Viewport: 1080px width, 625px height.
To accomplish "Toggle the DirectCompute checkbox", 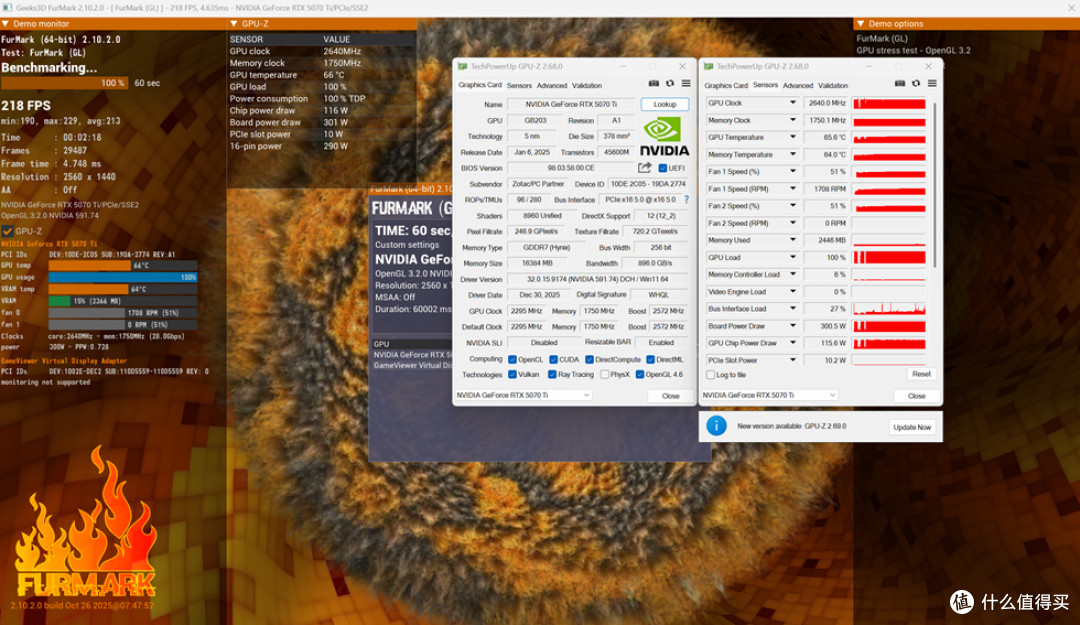I will click(x=590, y=359).
